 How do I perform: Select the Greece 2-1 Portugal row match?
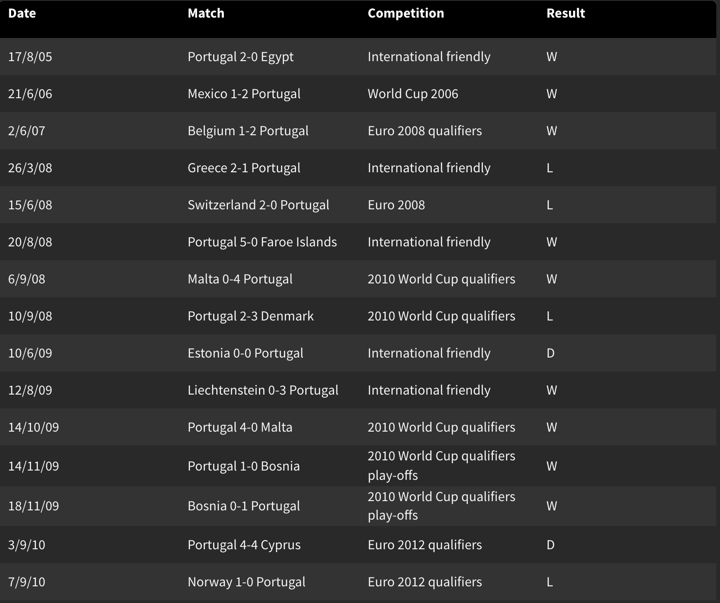pyautogui.click(x=244, y=168)
